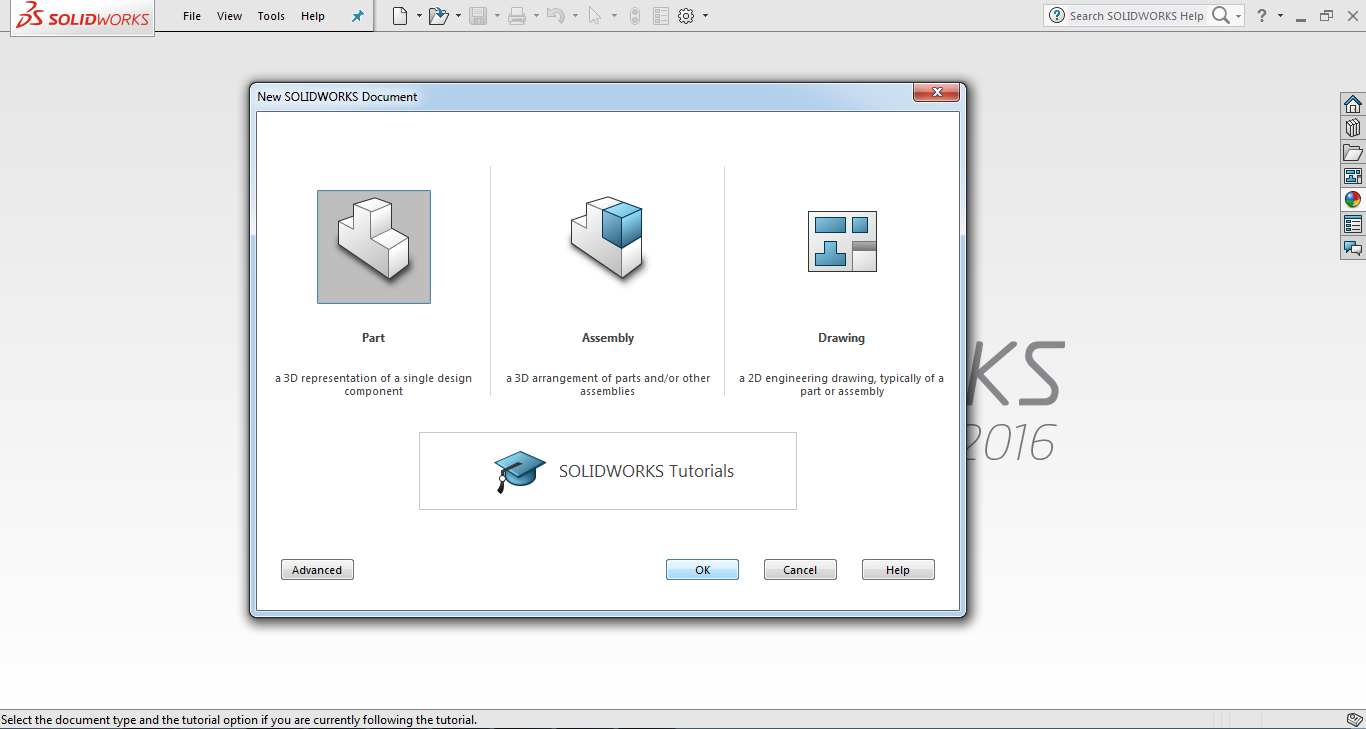The height and width of the screenshot is (729, 1366).
Task: Click status bar icon at bottom right
Action: click(1353, 720)
